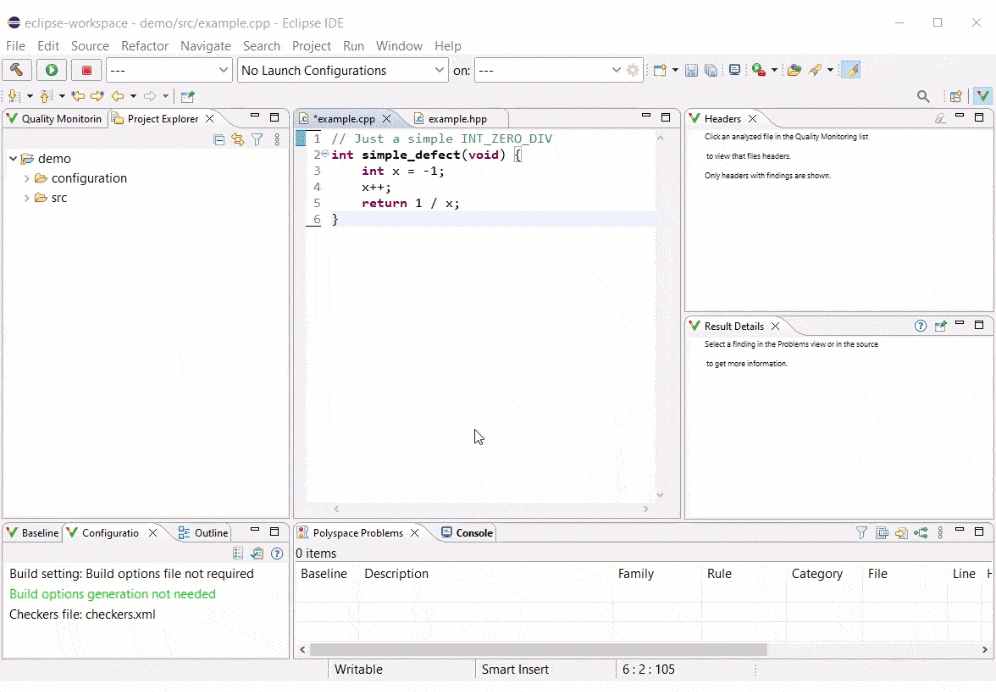The width and height of the screenshot is (996, 692).
Task: Open the filter icon on Polyspace Problems toolbar
Action: 861,533
